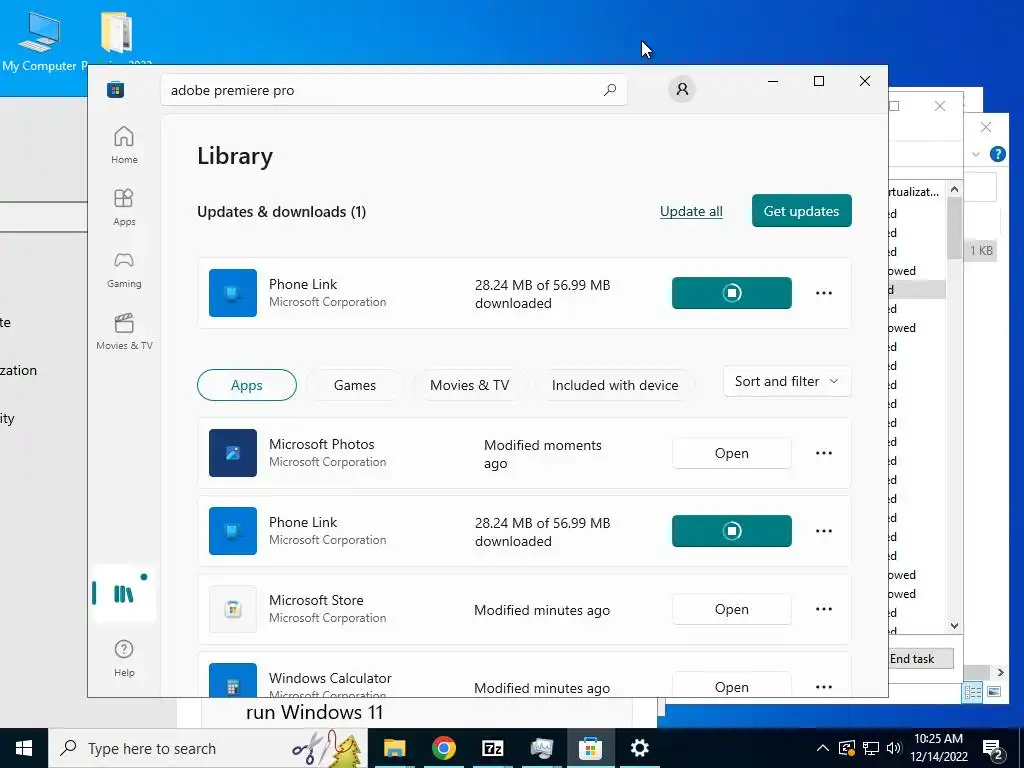Viewport: 1024px width, 768px height.
Task: Select the Apps filter tab
Action: pyautogui.click(x=247, y=385)
